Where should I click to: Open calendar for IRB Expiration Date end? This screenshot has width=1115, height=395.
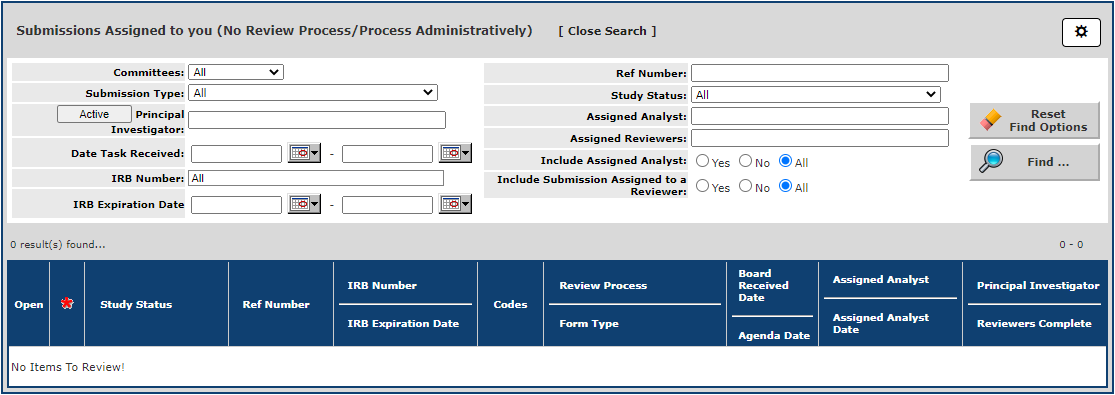click(x=455, y=204)
